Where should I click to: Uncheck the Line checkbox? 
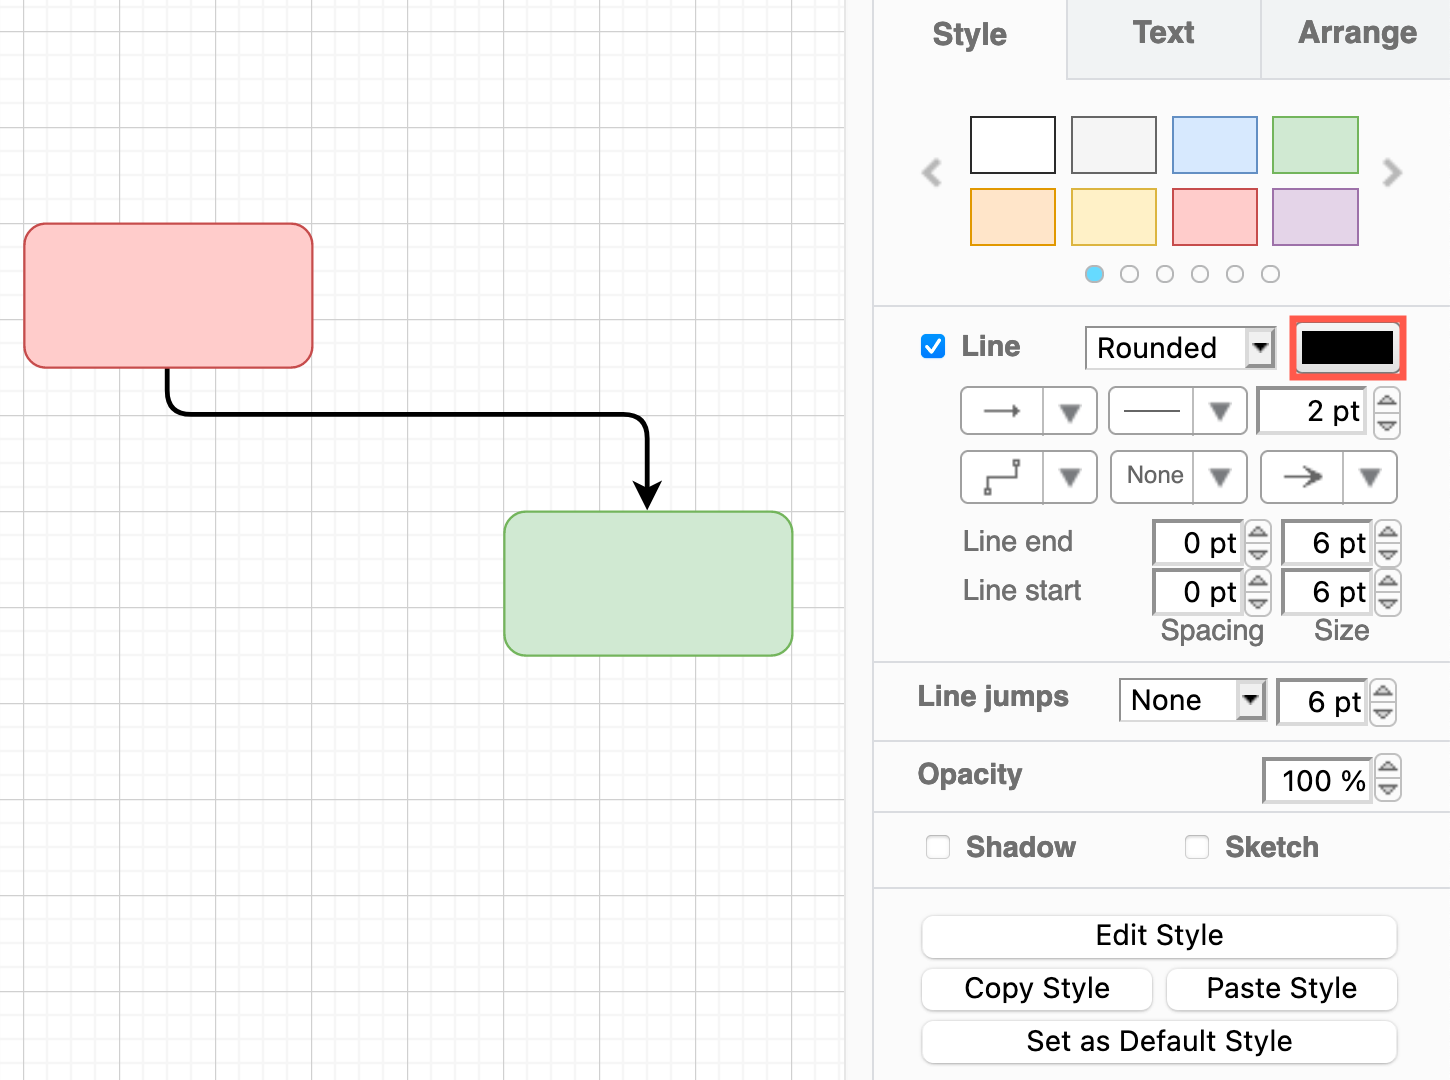932,346
